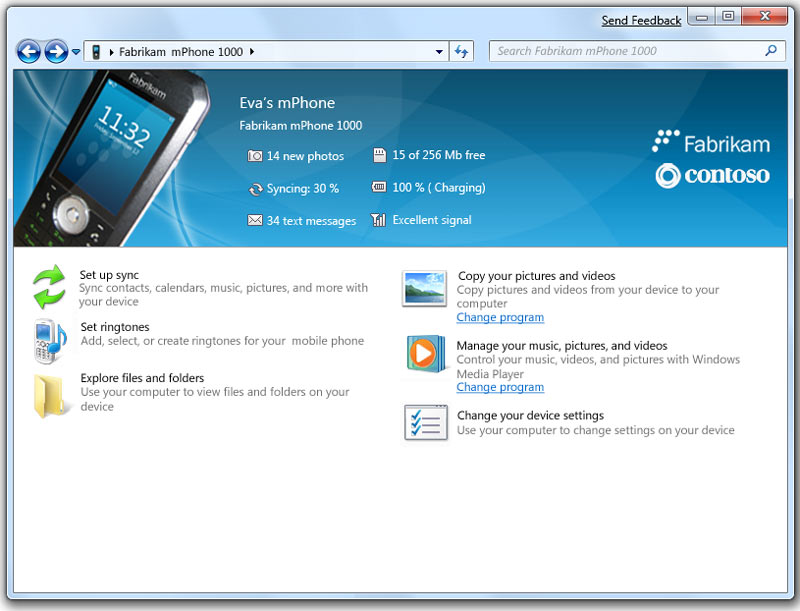Click the contoso logo

pos(712,175)
